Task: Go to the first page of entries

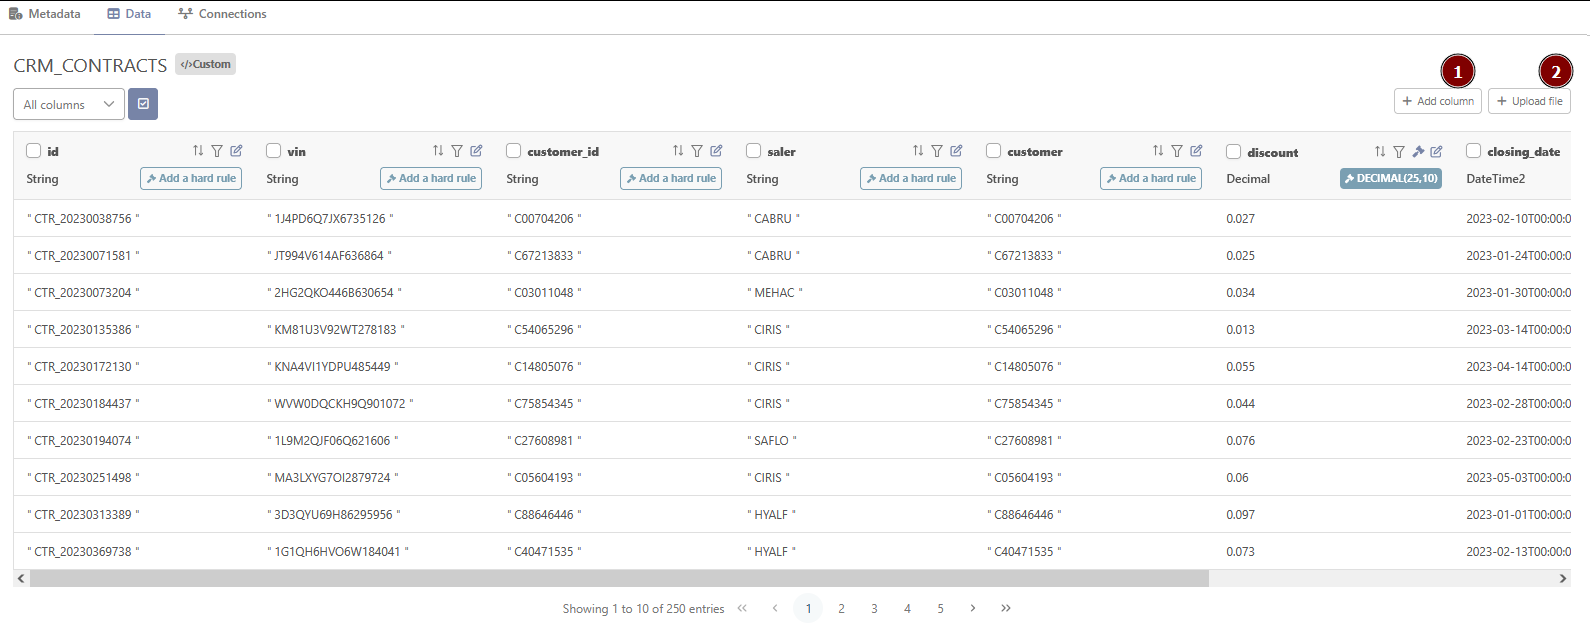Action: tap(742, 608)
